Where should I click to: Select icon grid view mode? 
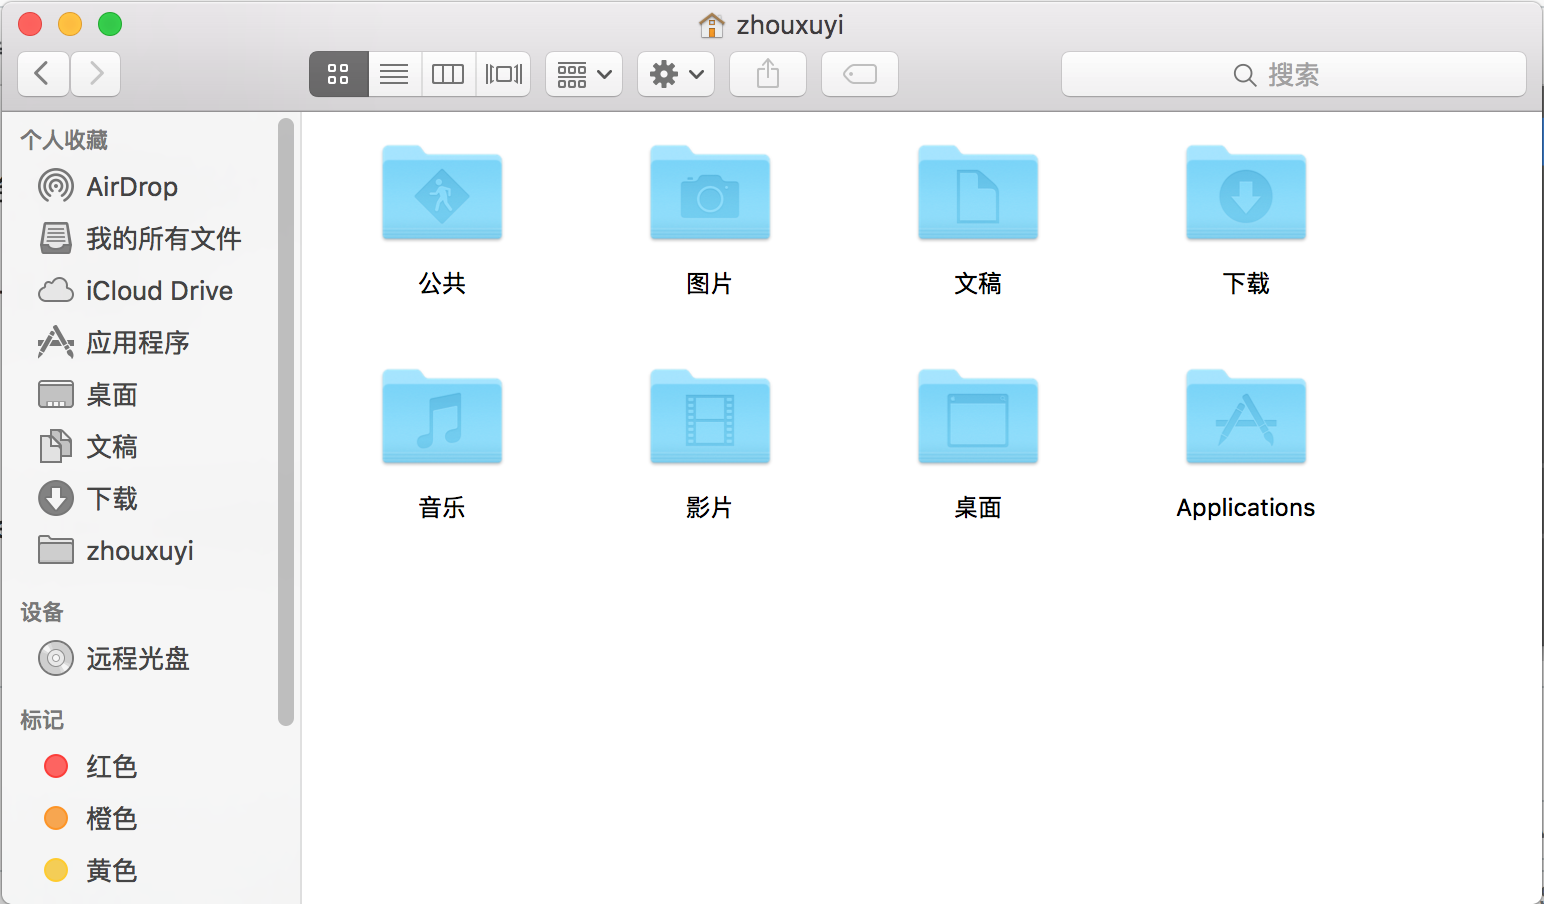point(338,73)
